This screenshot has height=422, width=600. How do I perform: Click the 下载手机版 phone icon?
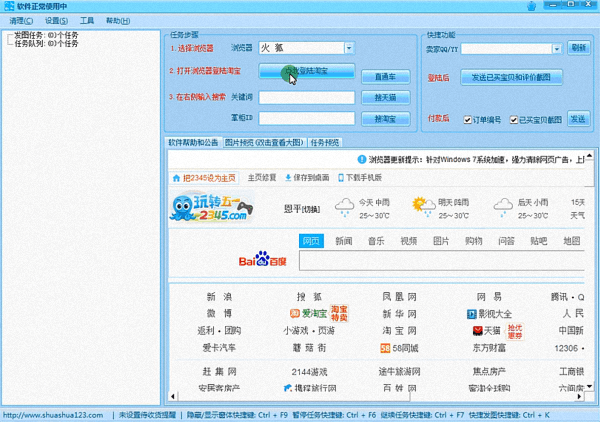(340, 177)
